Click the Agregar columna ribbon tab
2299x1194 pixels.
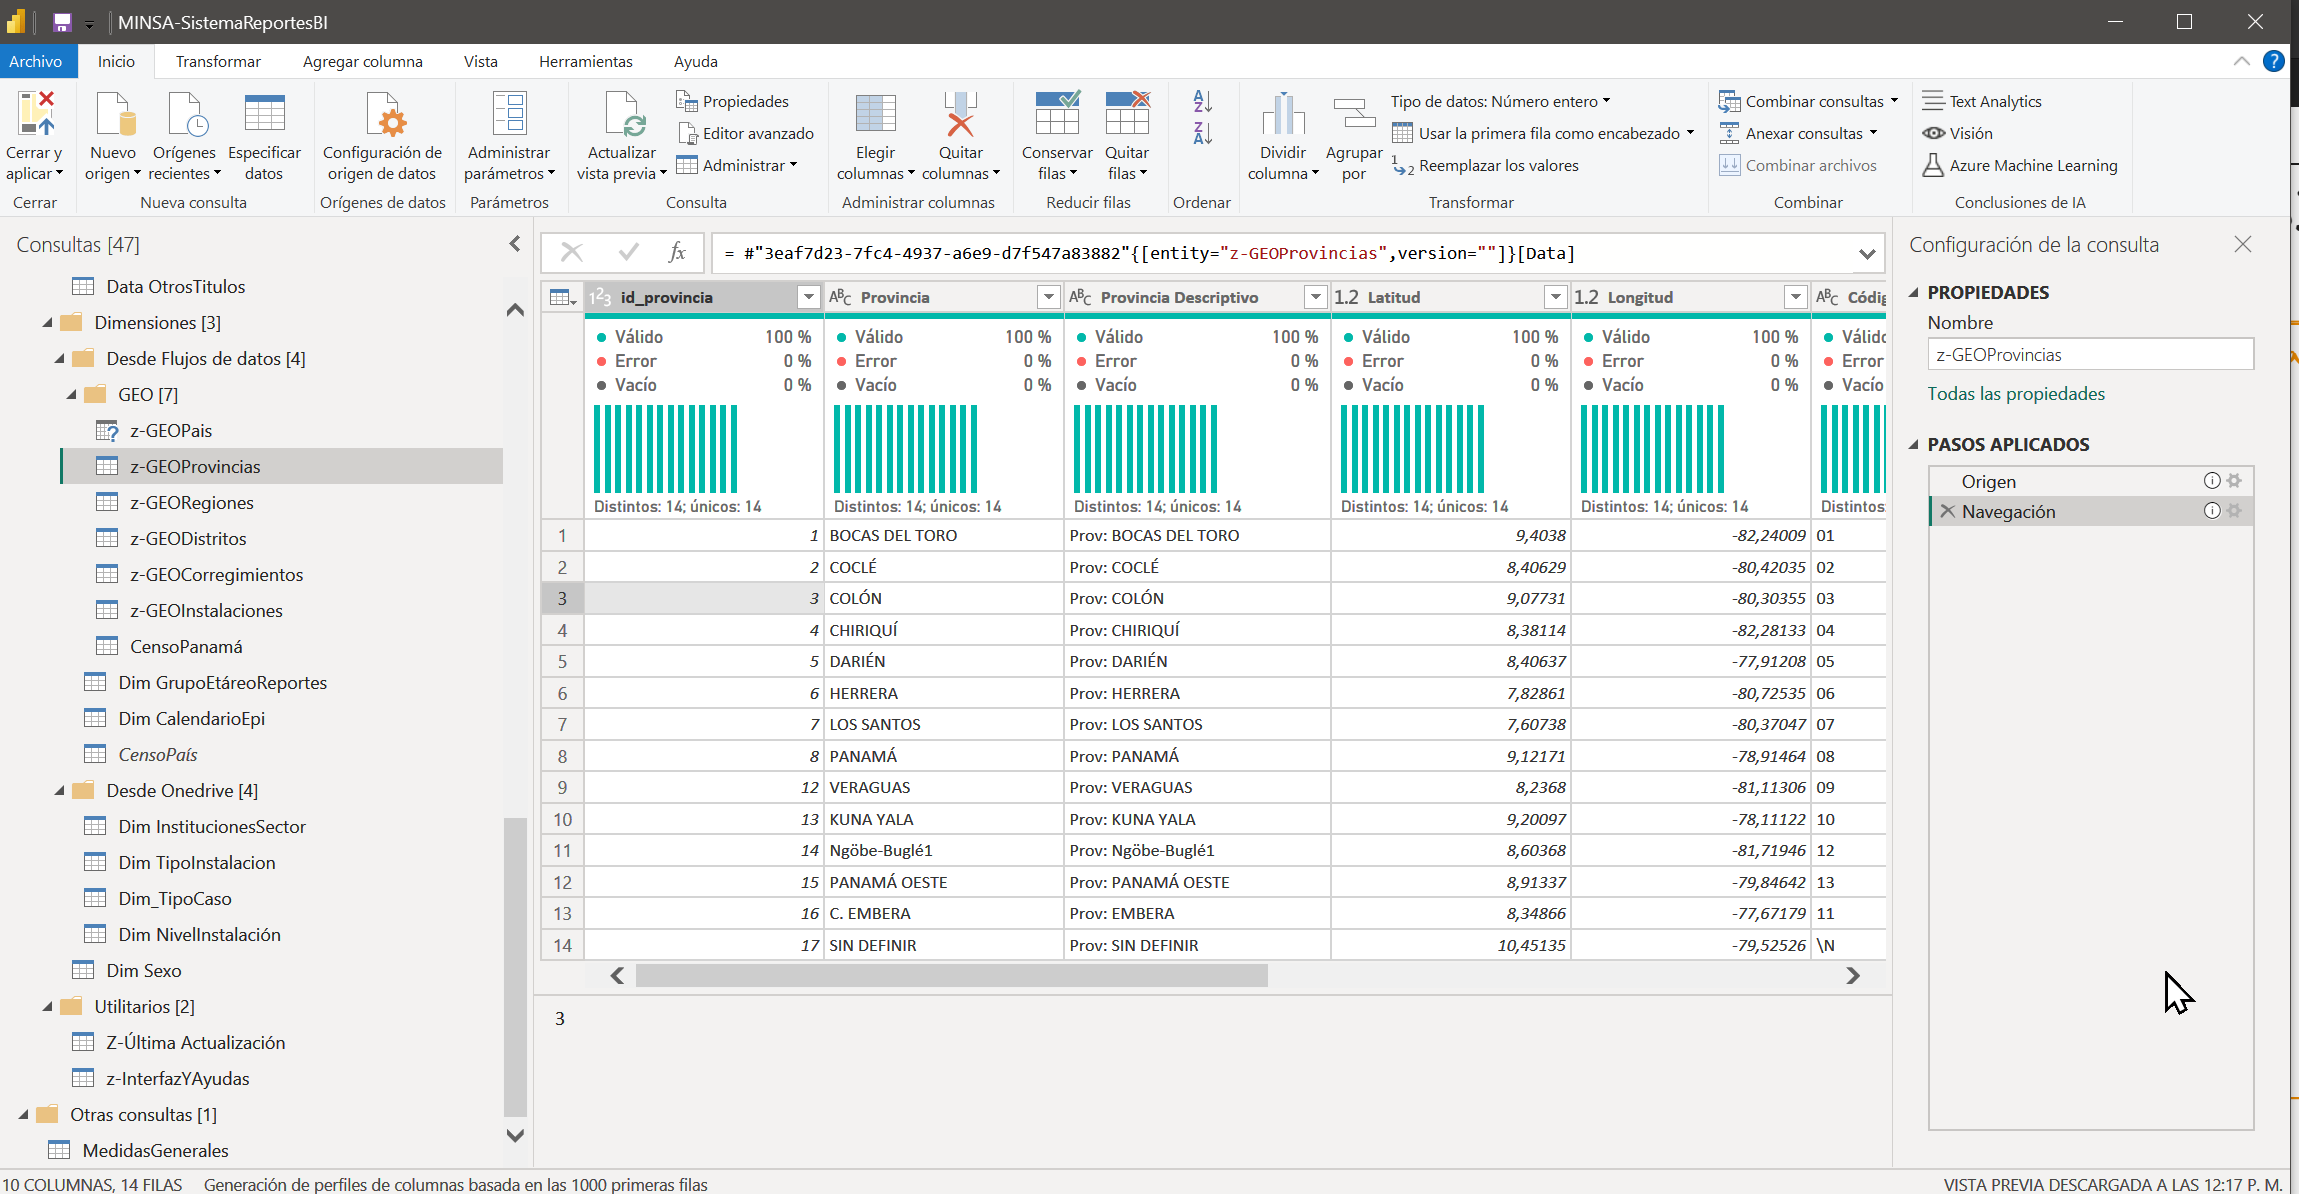360,61
